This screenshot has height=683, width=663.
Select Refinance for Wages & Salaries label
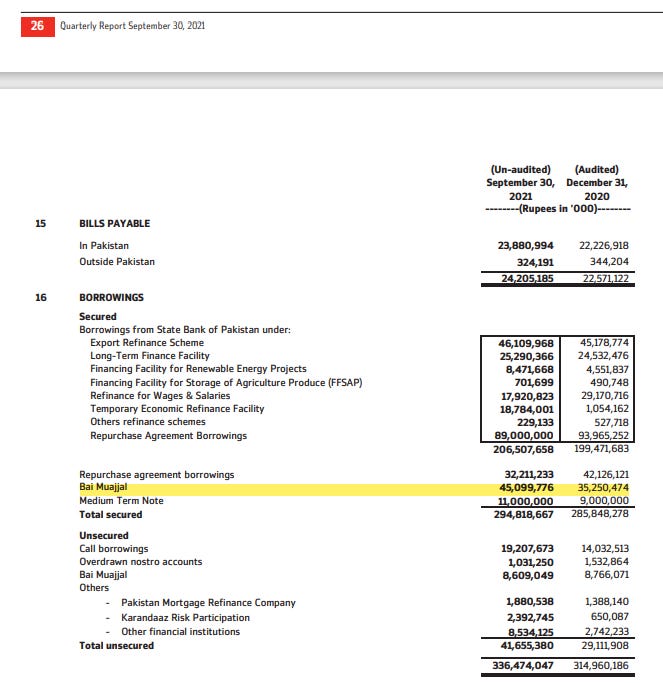click(x=160, y=396)
